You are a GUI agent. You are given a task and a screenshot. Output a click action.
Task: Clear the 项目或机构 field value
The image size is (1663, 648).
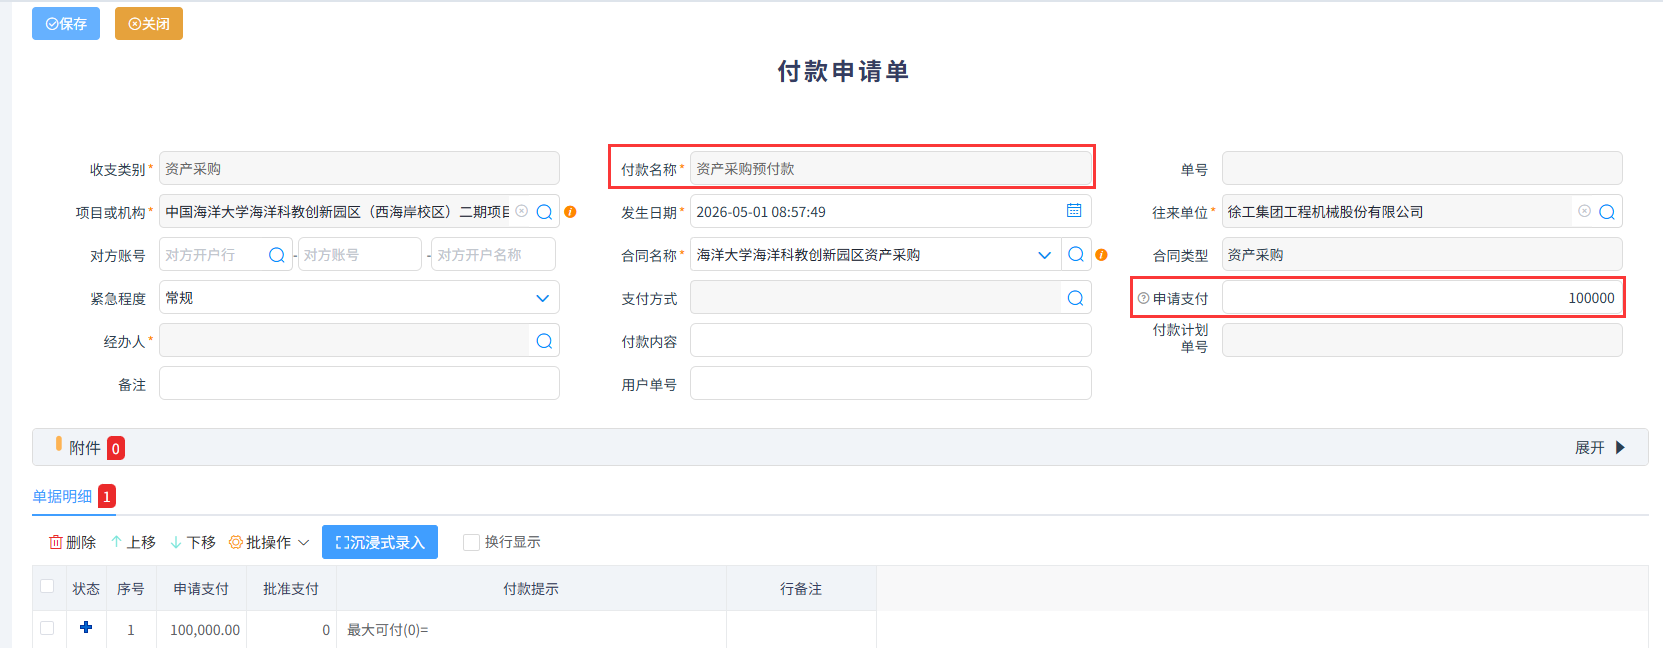tap(522, 211)
